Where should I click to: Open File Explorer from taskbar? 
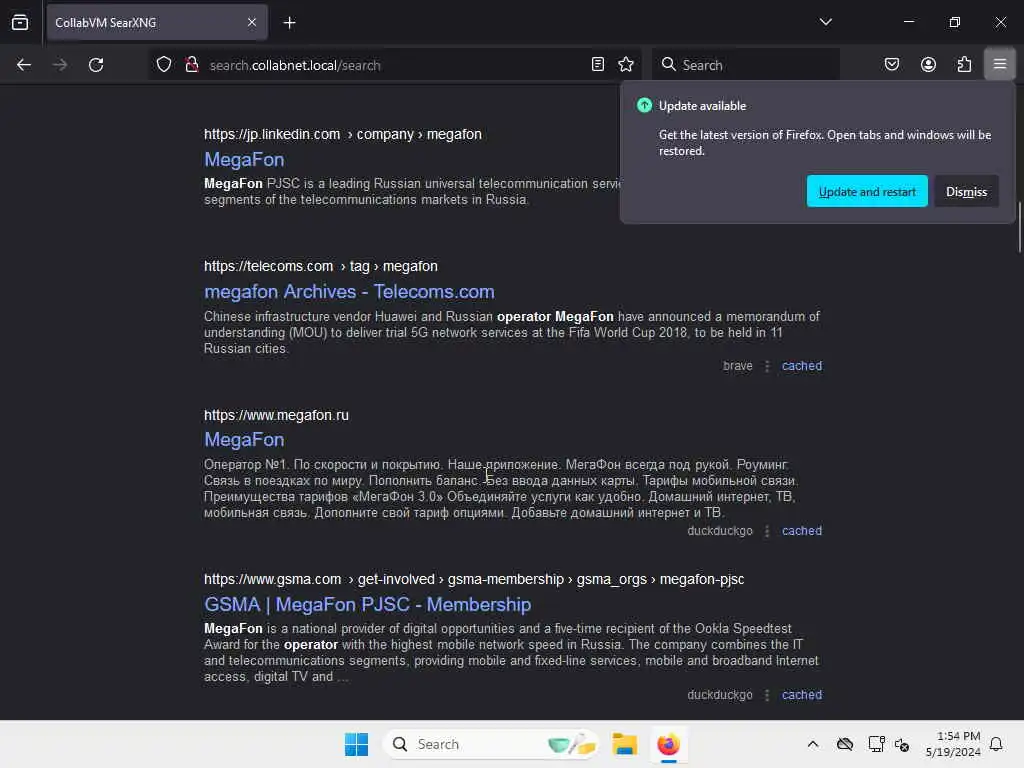tap(624, 744)
